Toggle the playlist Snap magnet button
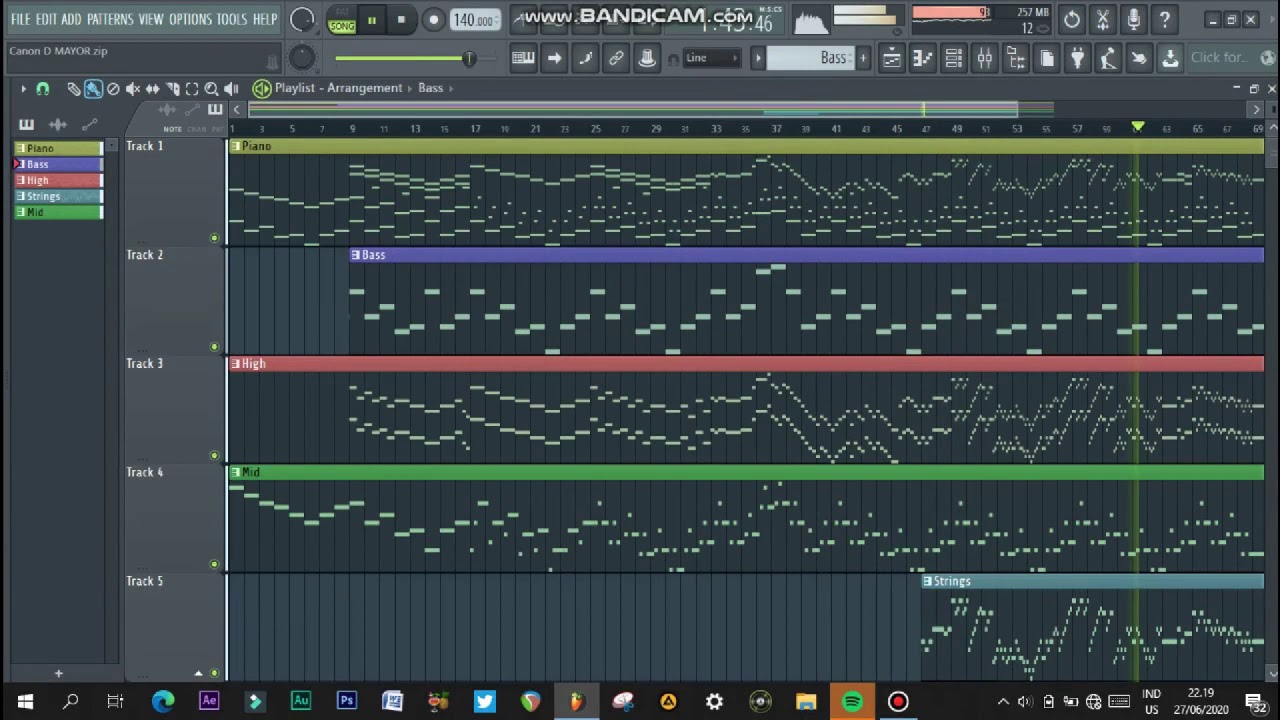Viewport: 1280px width, 720px height. (x=42, y=89)
